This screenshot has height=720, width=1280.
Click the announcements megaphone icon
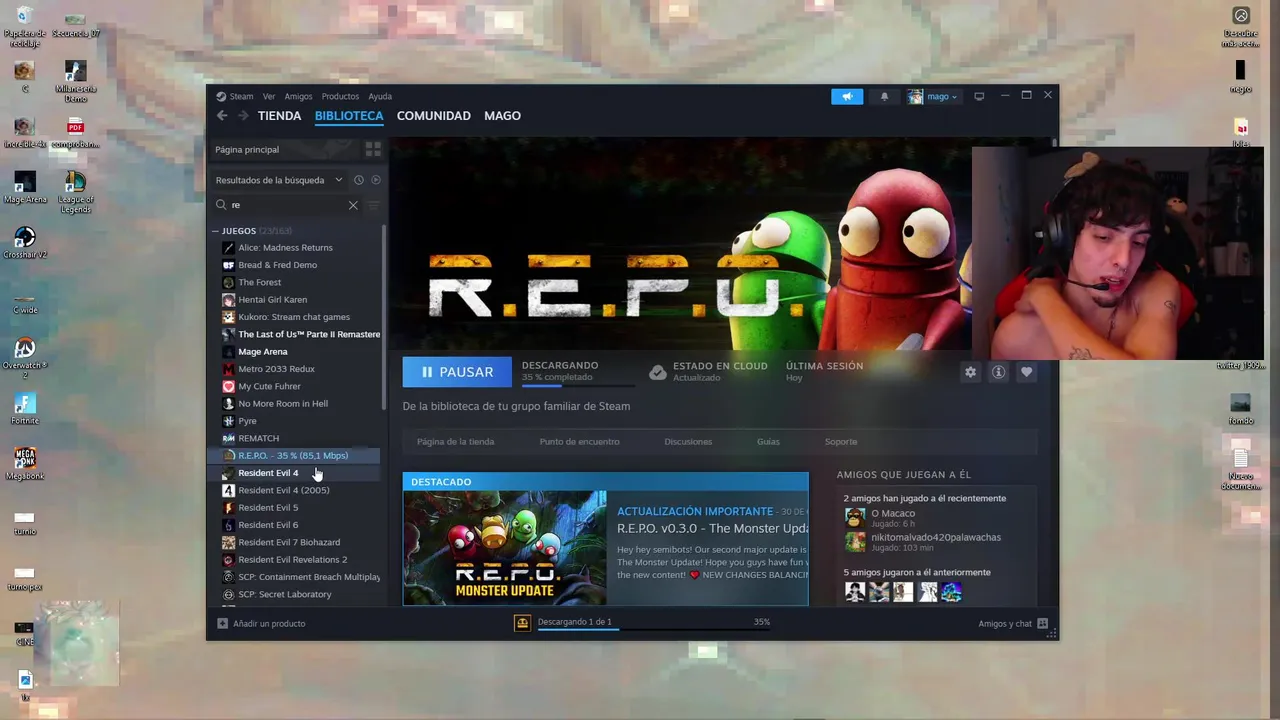coord(847,96)
